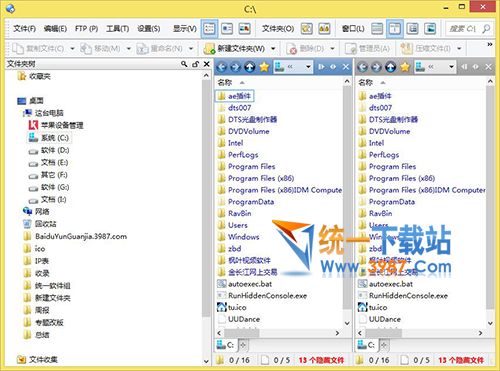The height and width of the screenshot is (371, 500).
Task: Open dropdown arrow next to 新建文件夹(W)
Action: [x=273, y=49]
